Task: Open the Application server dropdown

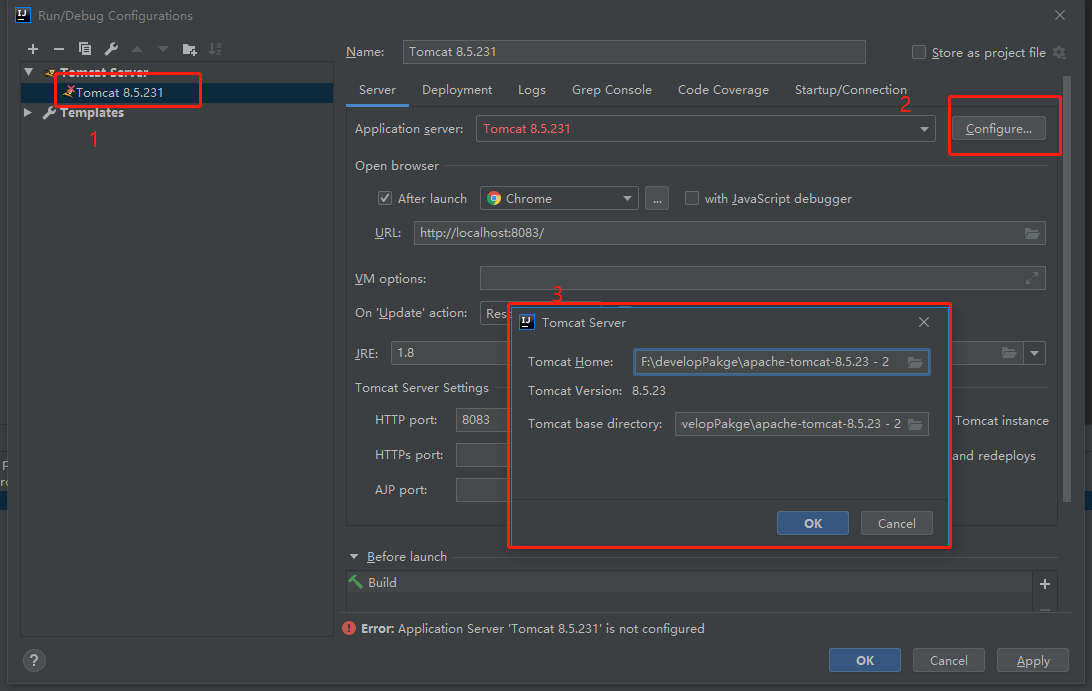Action: [x=924, y=129]
